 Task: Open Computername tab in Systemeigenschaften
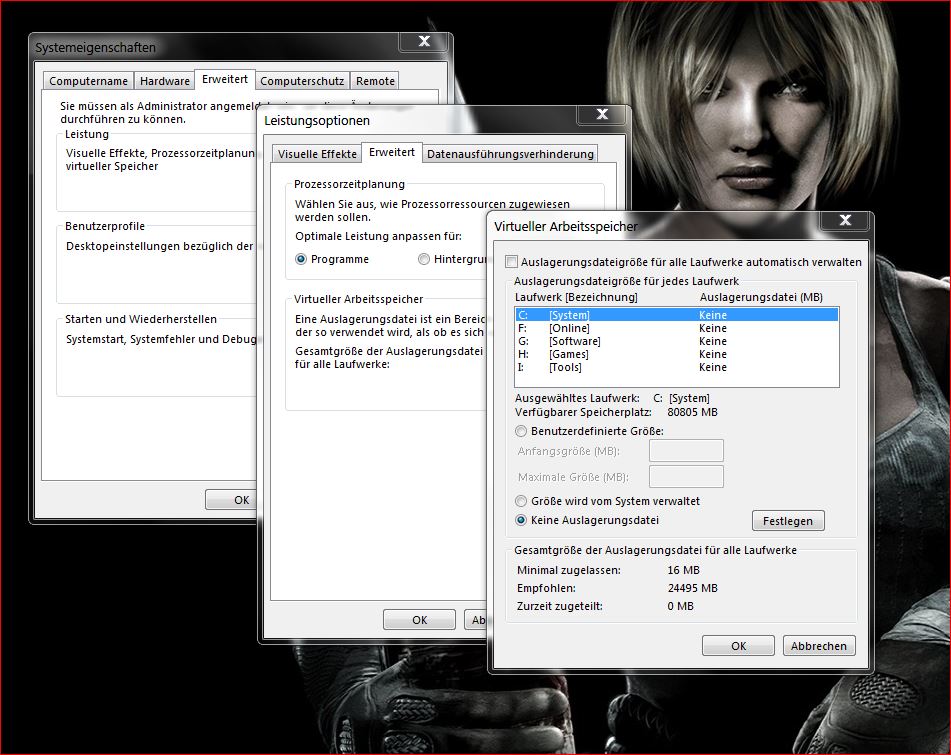point(89,81)
